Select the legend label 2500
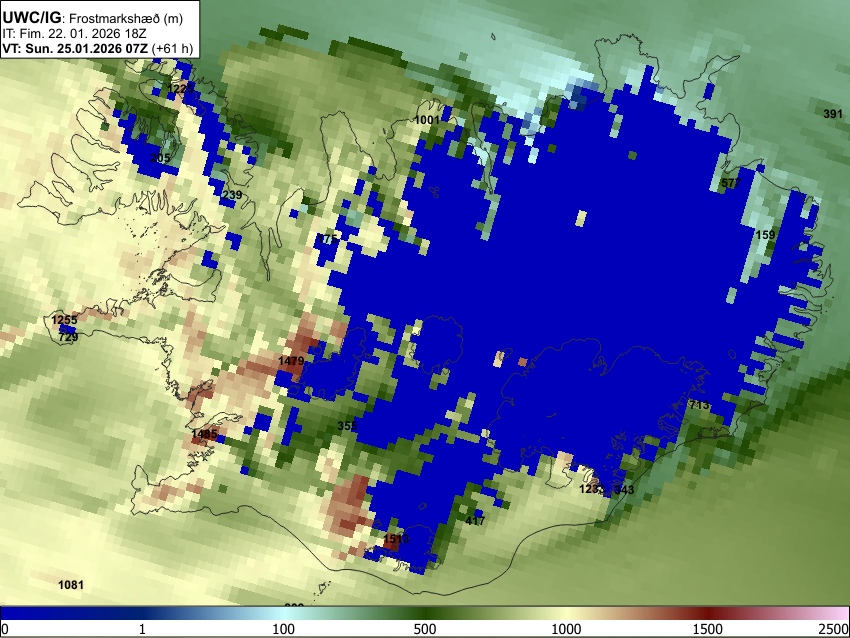Image resolution: width=850 pixels, height=638 pixels. 834,629
